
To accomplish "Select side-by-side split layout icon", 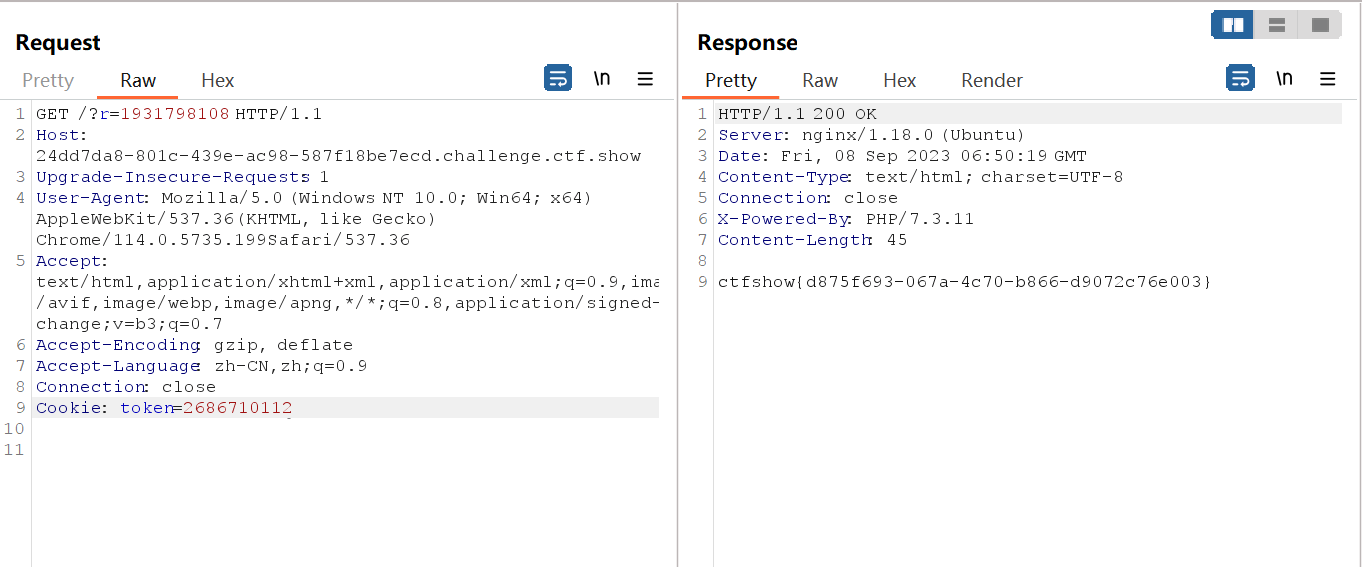I will 1233,25.
